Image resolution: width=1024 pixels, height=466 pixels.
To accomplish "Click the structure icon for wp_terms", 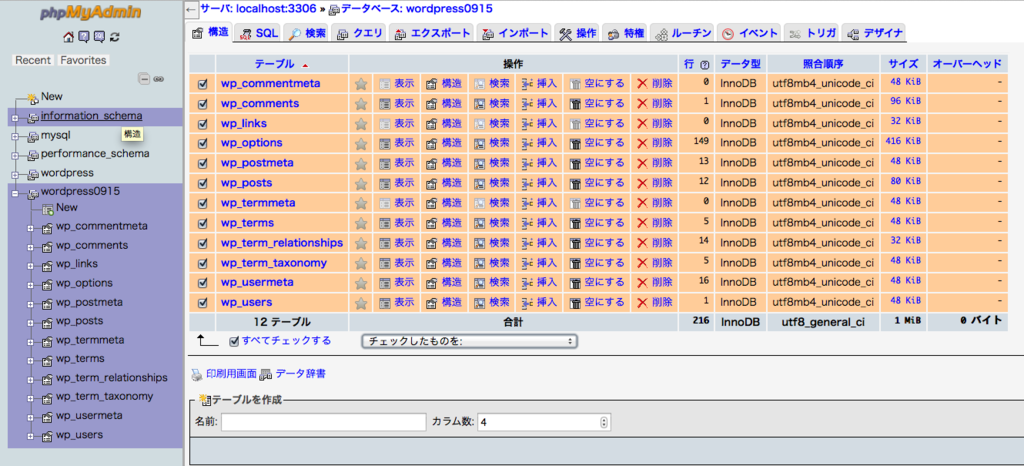I will pos(432,223).
